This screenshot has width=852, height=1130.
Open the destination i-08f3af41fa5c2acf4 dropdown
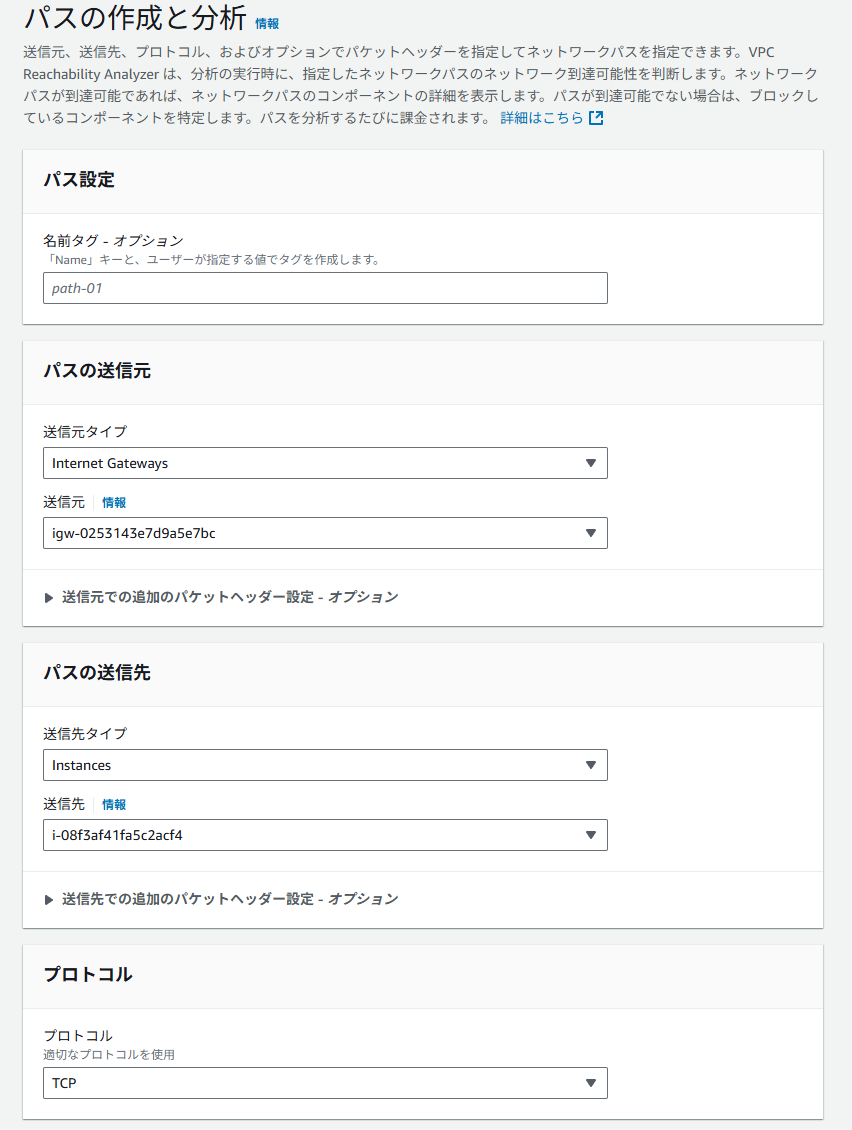(x=325, y=835)
